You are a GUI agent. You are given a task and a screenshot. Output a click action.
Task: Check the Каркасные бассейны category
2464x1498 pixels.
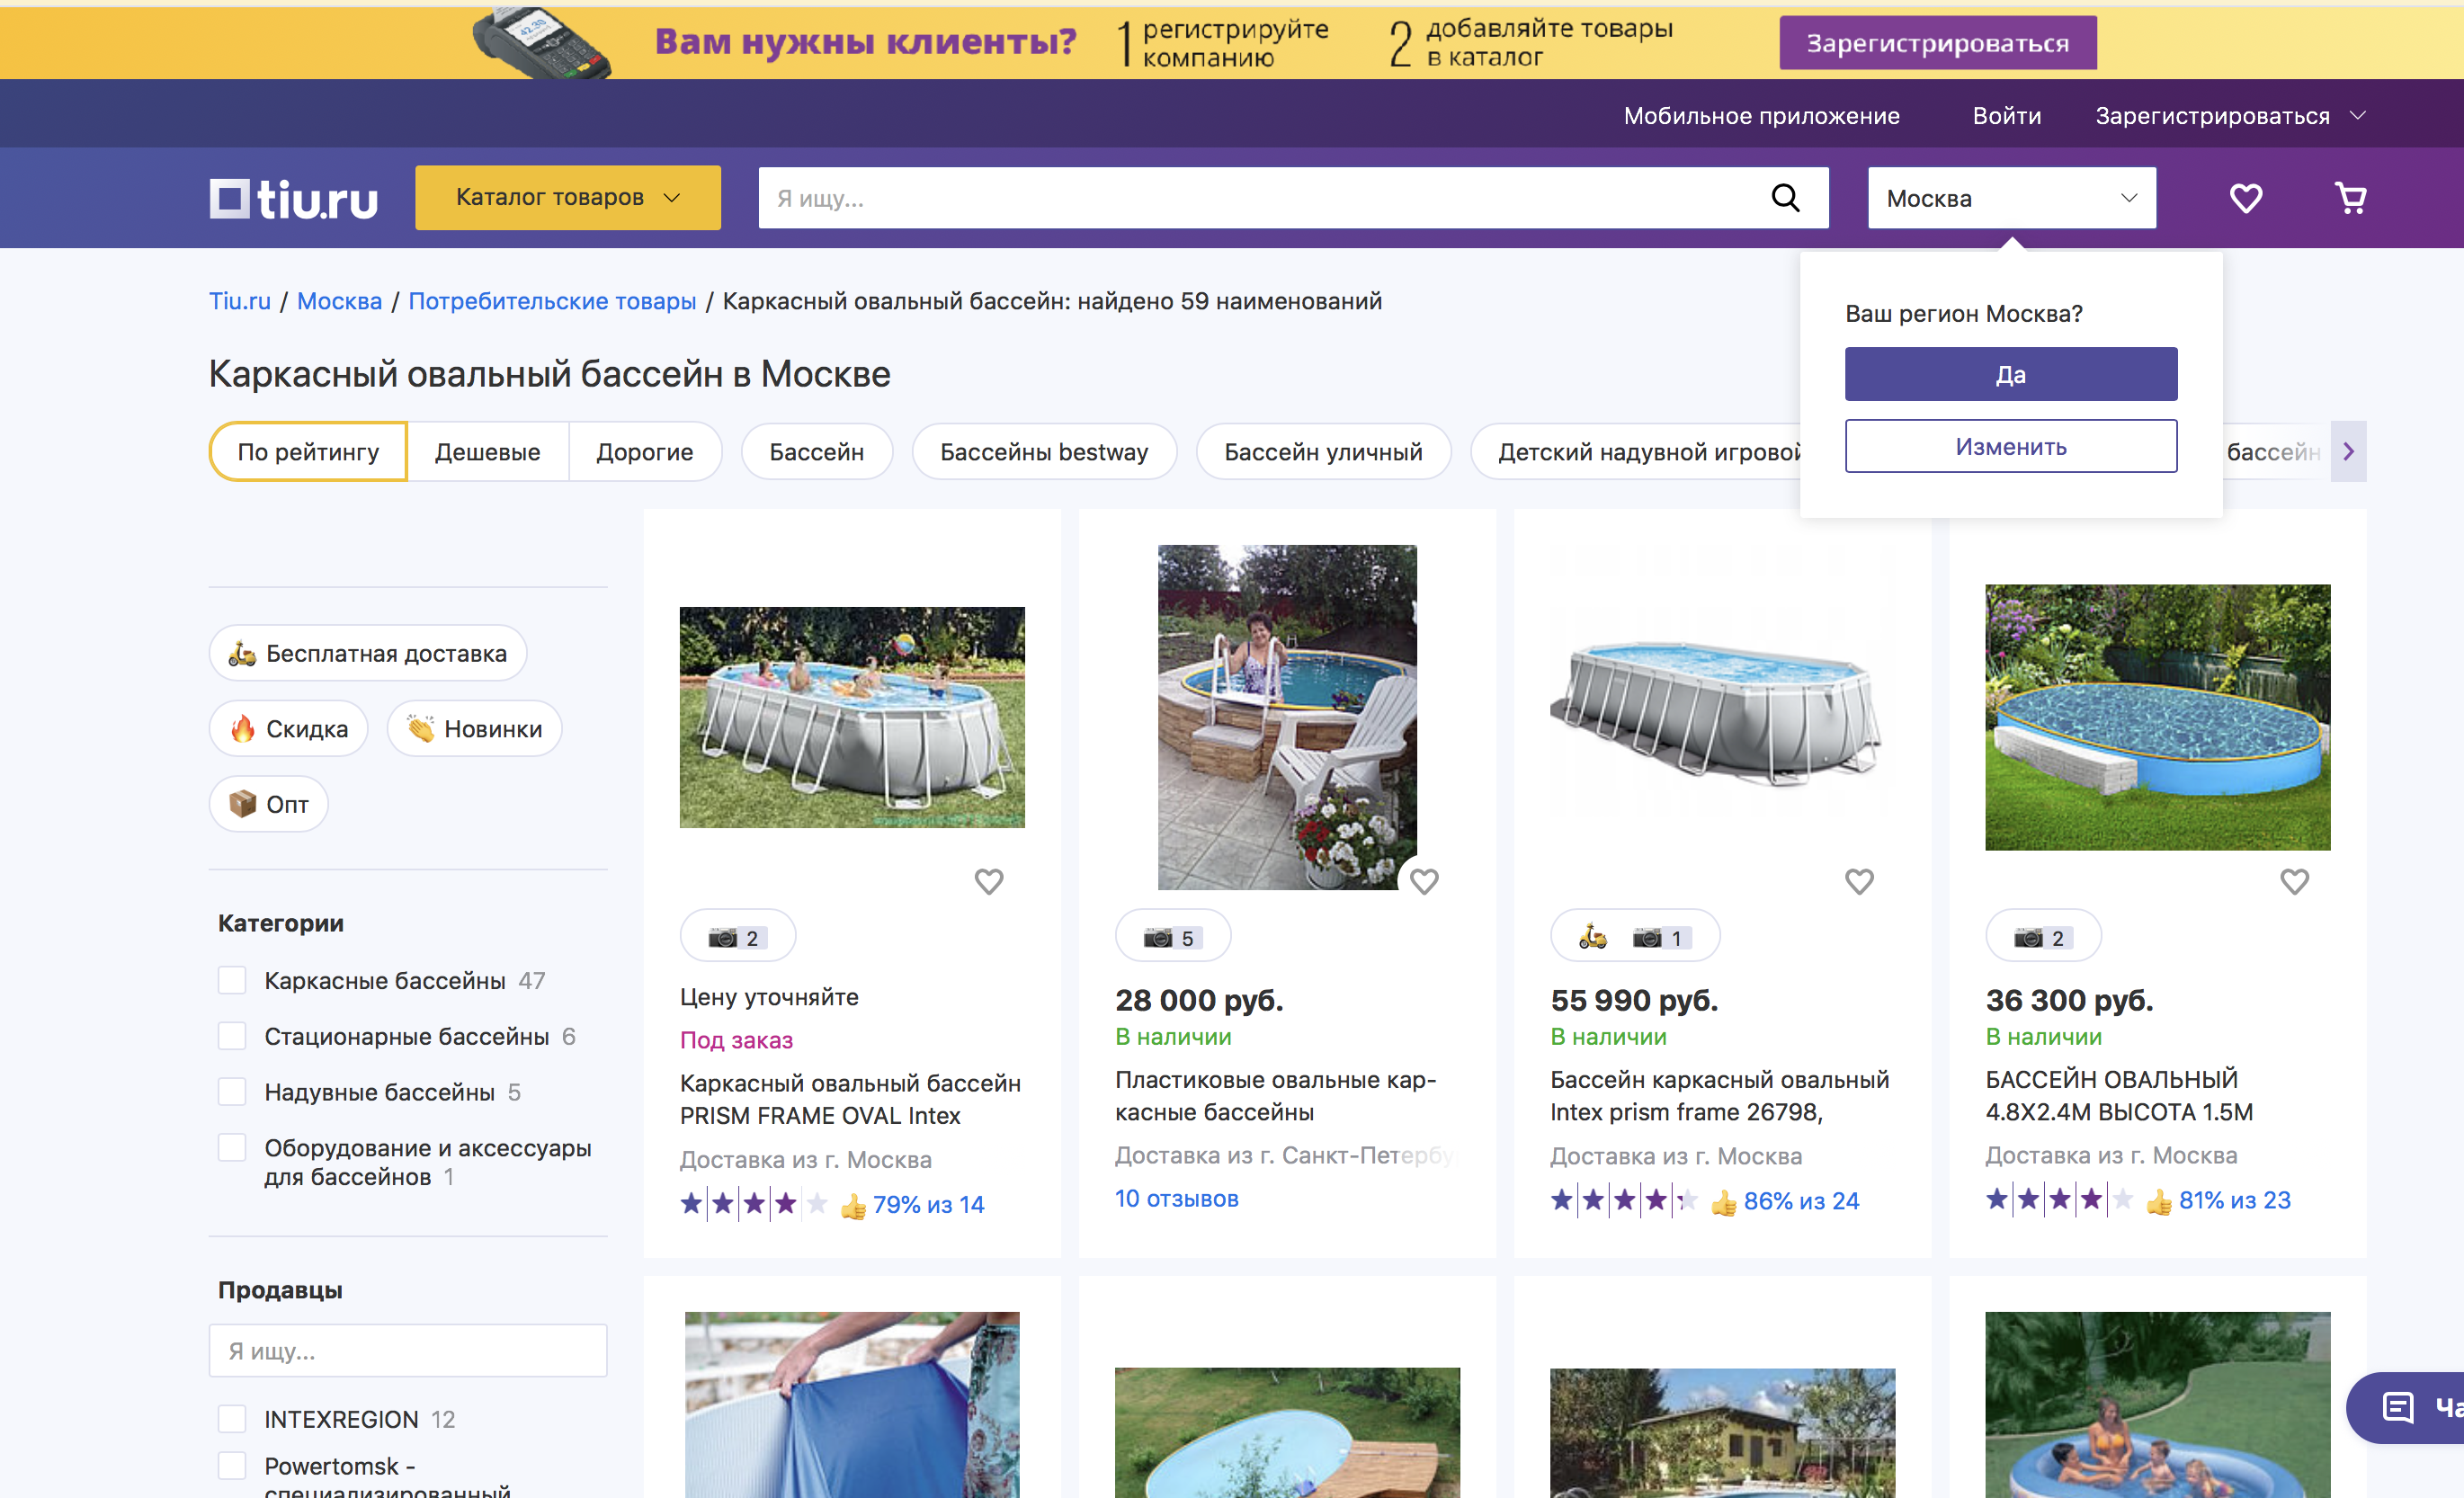[x=232, y=980]
